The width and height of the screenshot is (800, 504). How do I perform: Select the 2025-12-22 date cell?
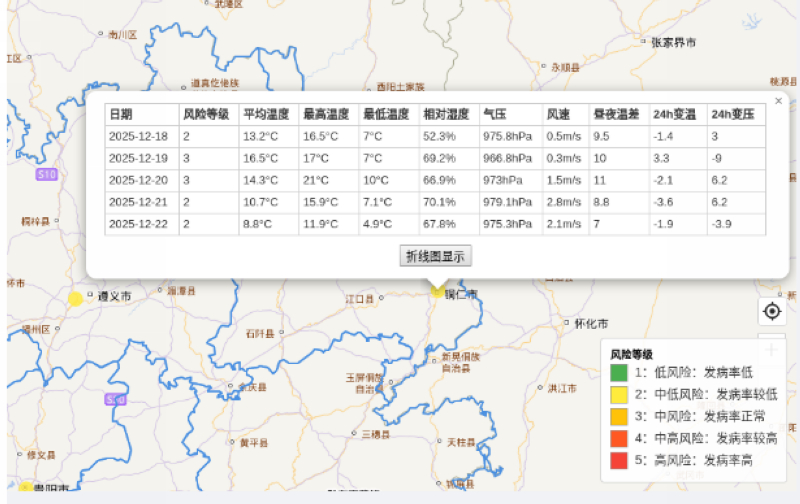click(x=138, y=224)
